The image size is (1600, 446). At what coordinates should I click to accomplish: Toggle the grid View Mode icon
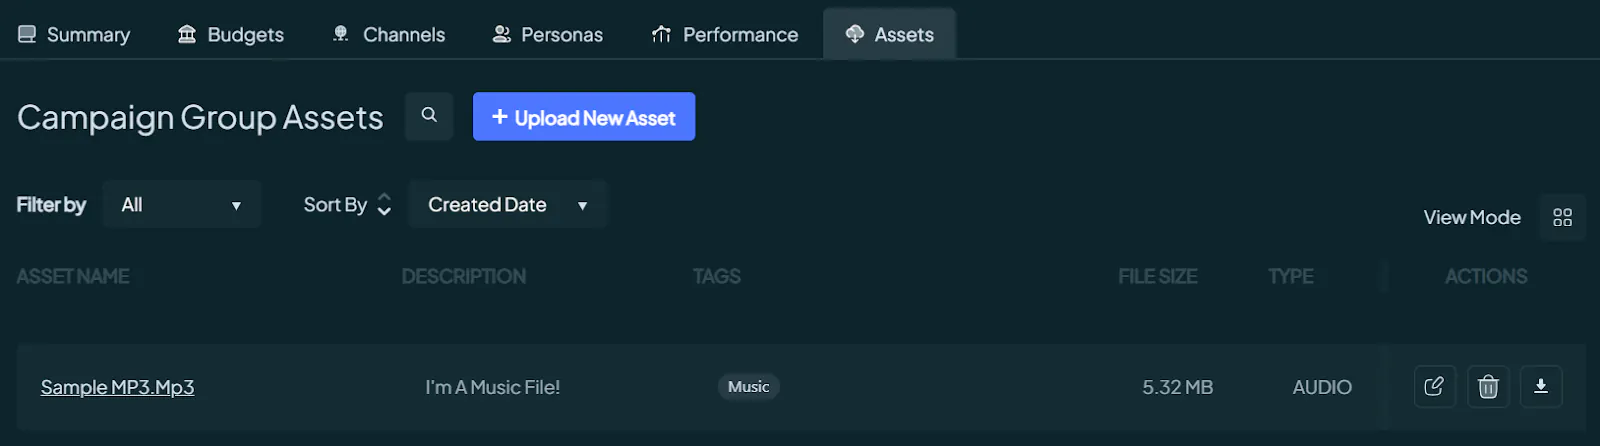(x=1562, y=217)
